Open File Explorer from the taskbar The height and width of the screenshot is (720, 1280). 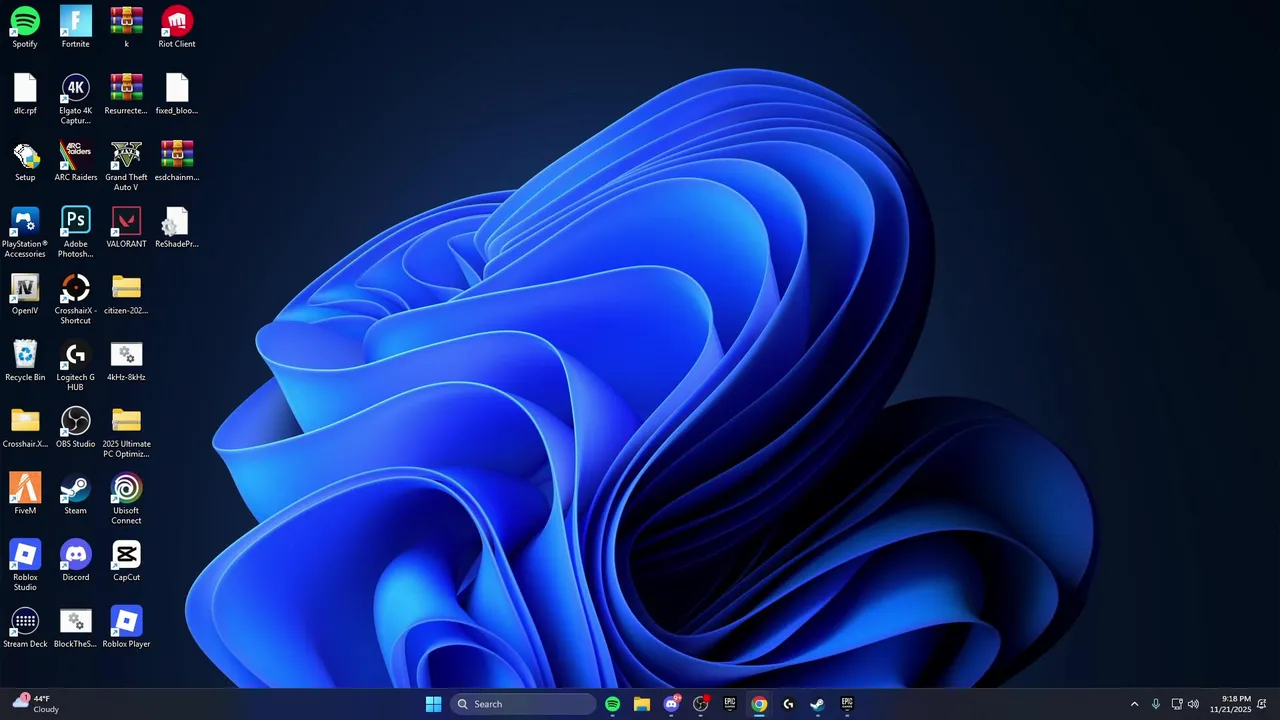[x=642, y=704]
